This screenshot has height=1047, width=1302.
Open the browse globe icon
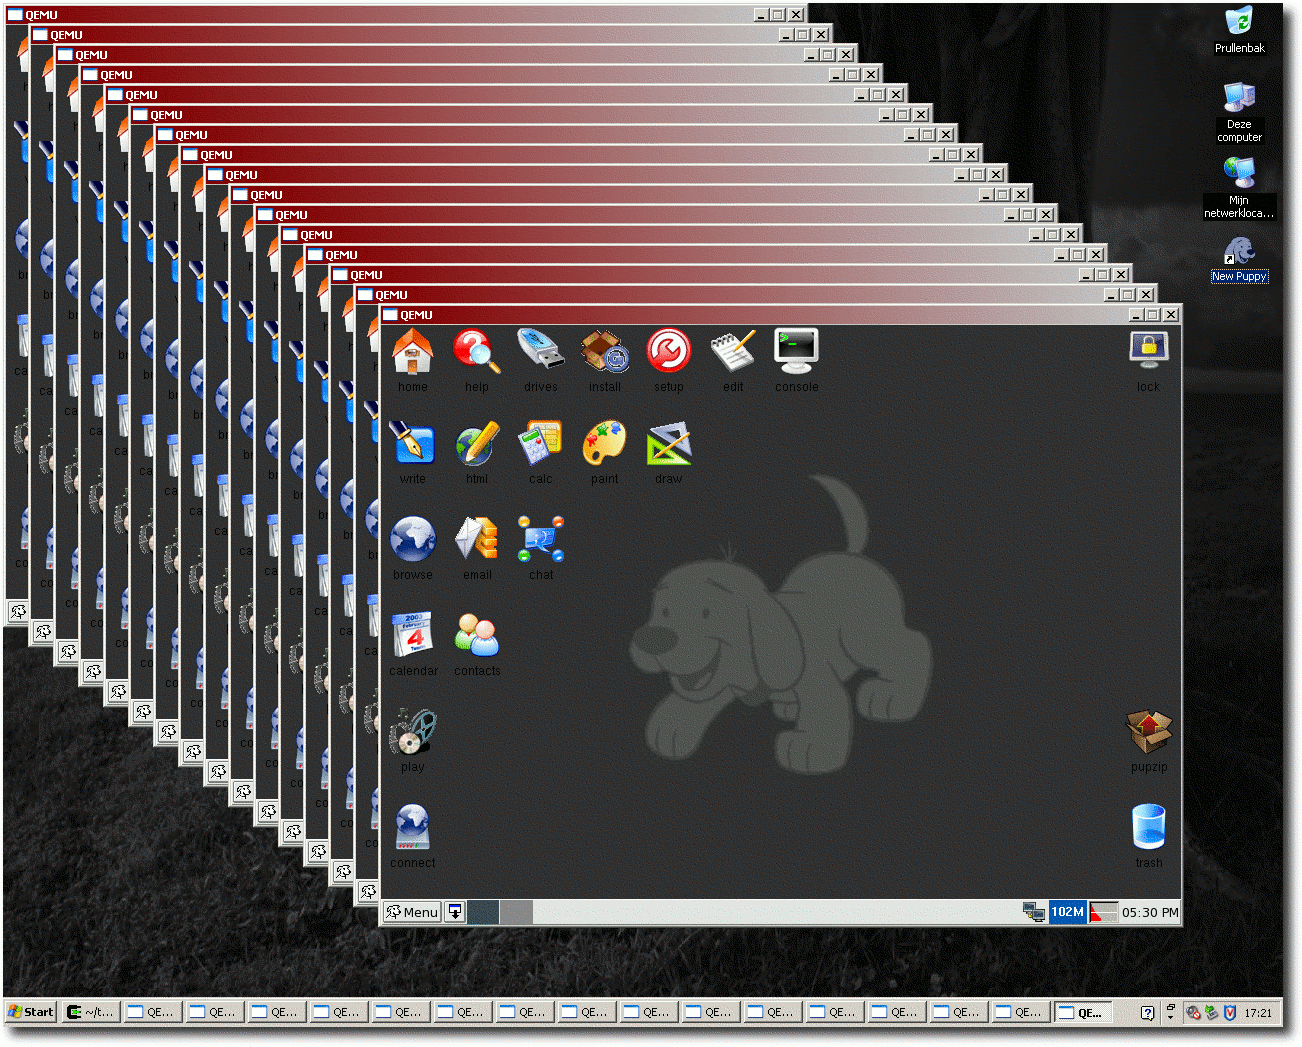click(x=412, y=540)
